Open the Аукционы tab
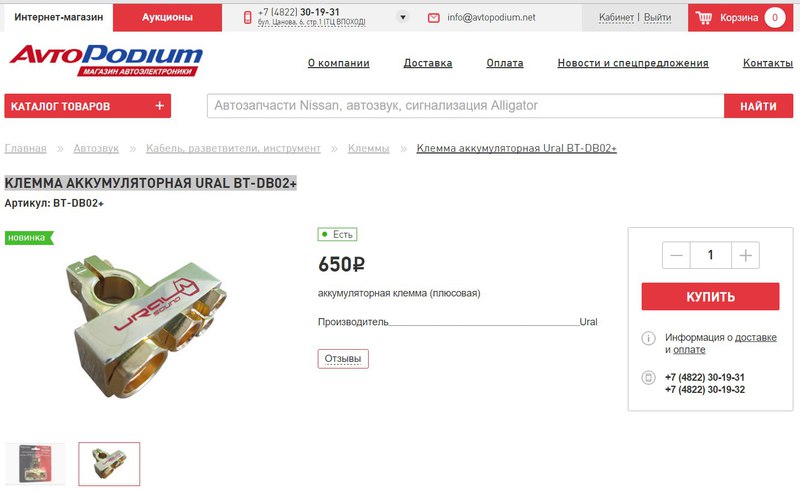The width and height of the screenshot is (800, 491). tap(167, 17)
